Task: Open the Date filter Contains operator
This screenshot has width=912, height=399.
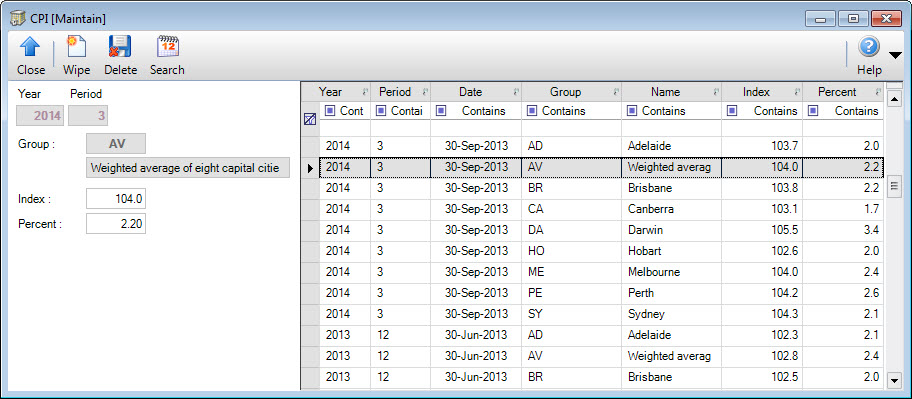Action: click(x=440, y=111)
